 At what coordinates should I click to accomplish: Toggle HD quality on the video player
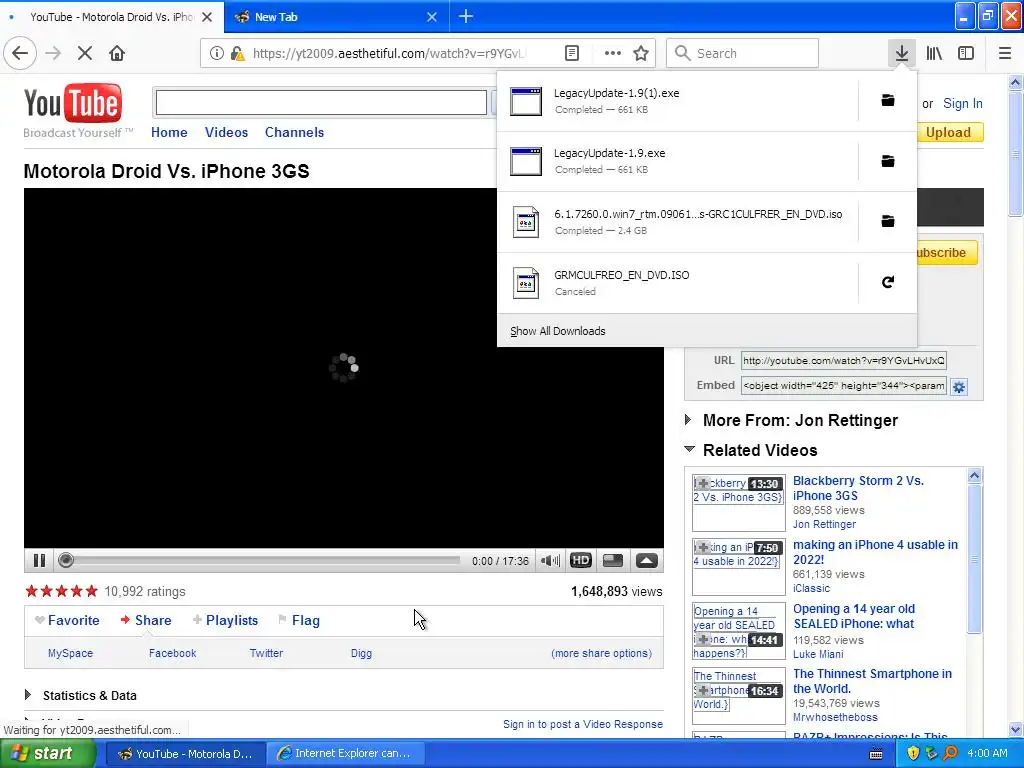[581, 560]
